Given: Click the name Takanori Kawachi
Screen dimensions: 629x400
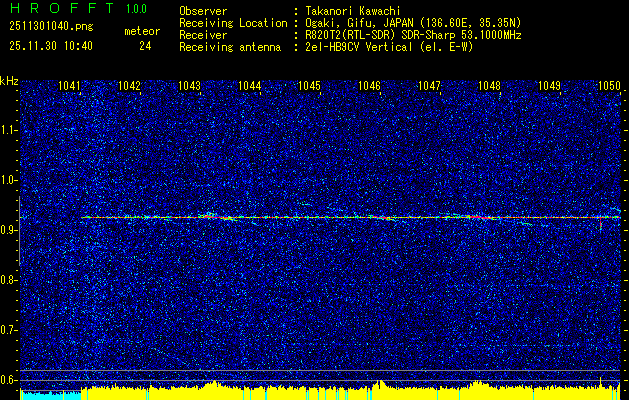Looking at the screenshot, I should [x=353, y=11].
